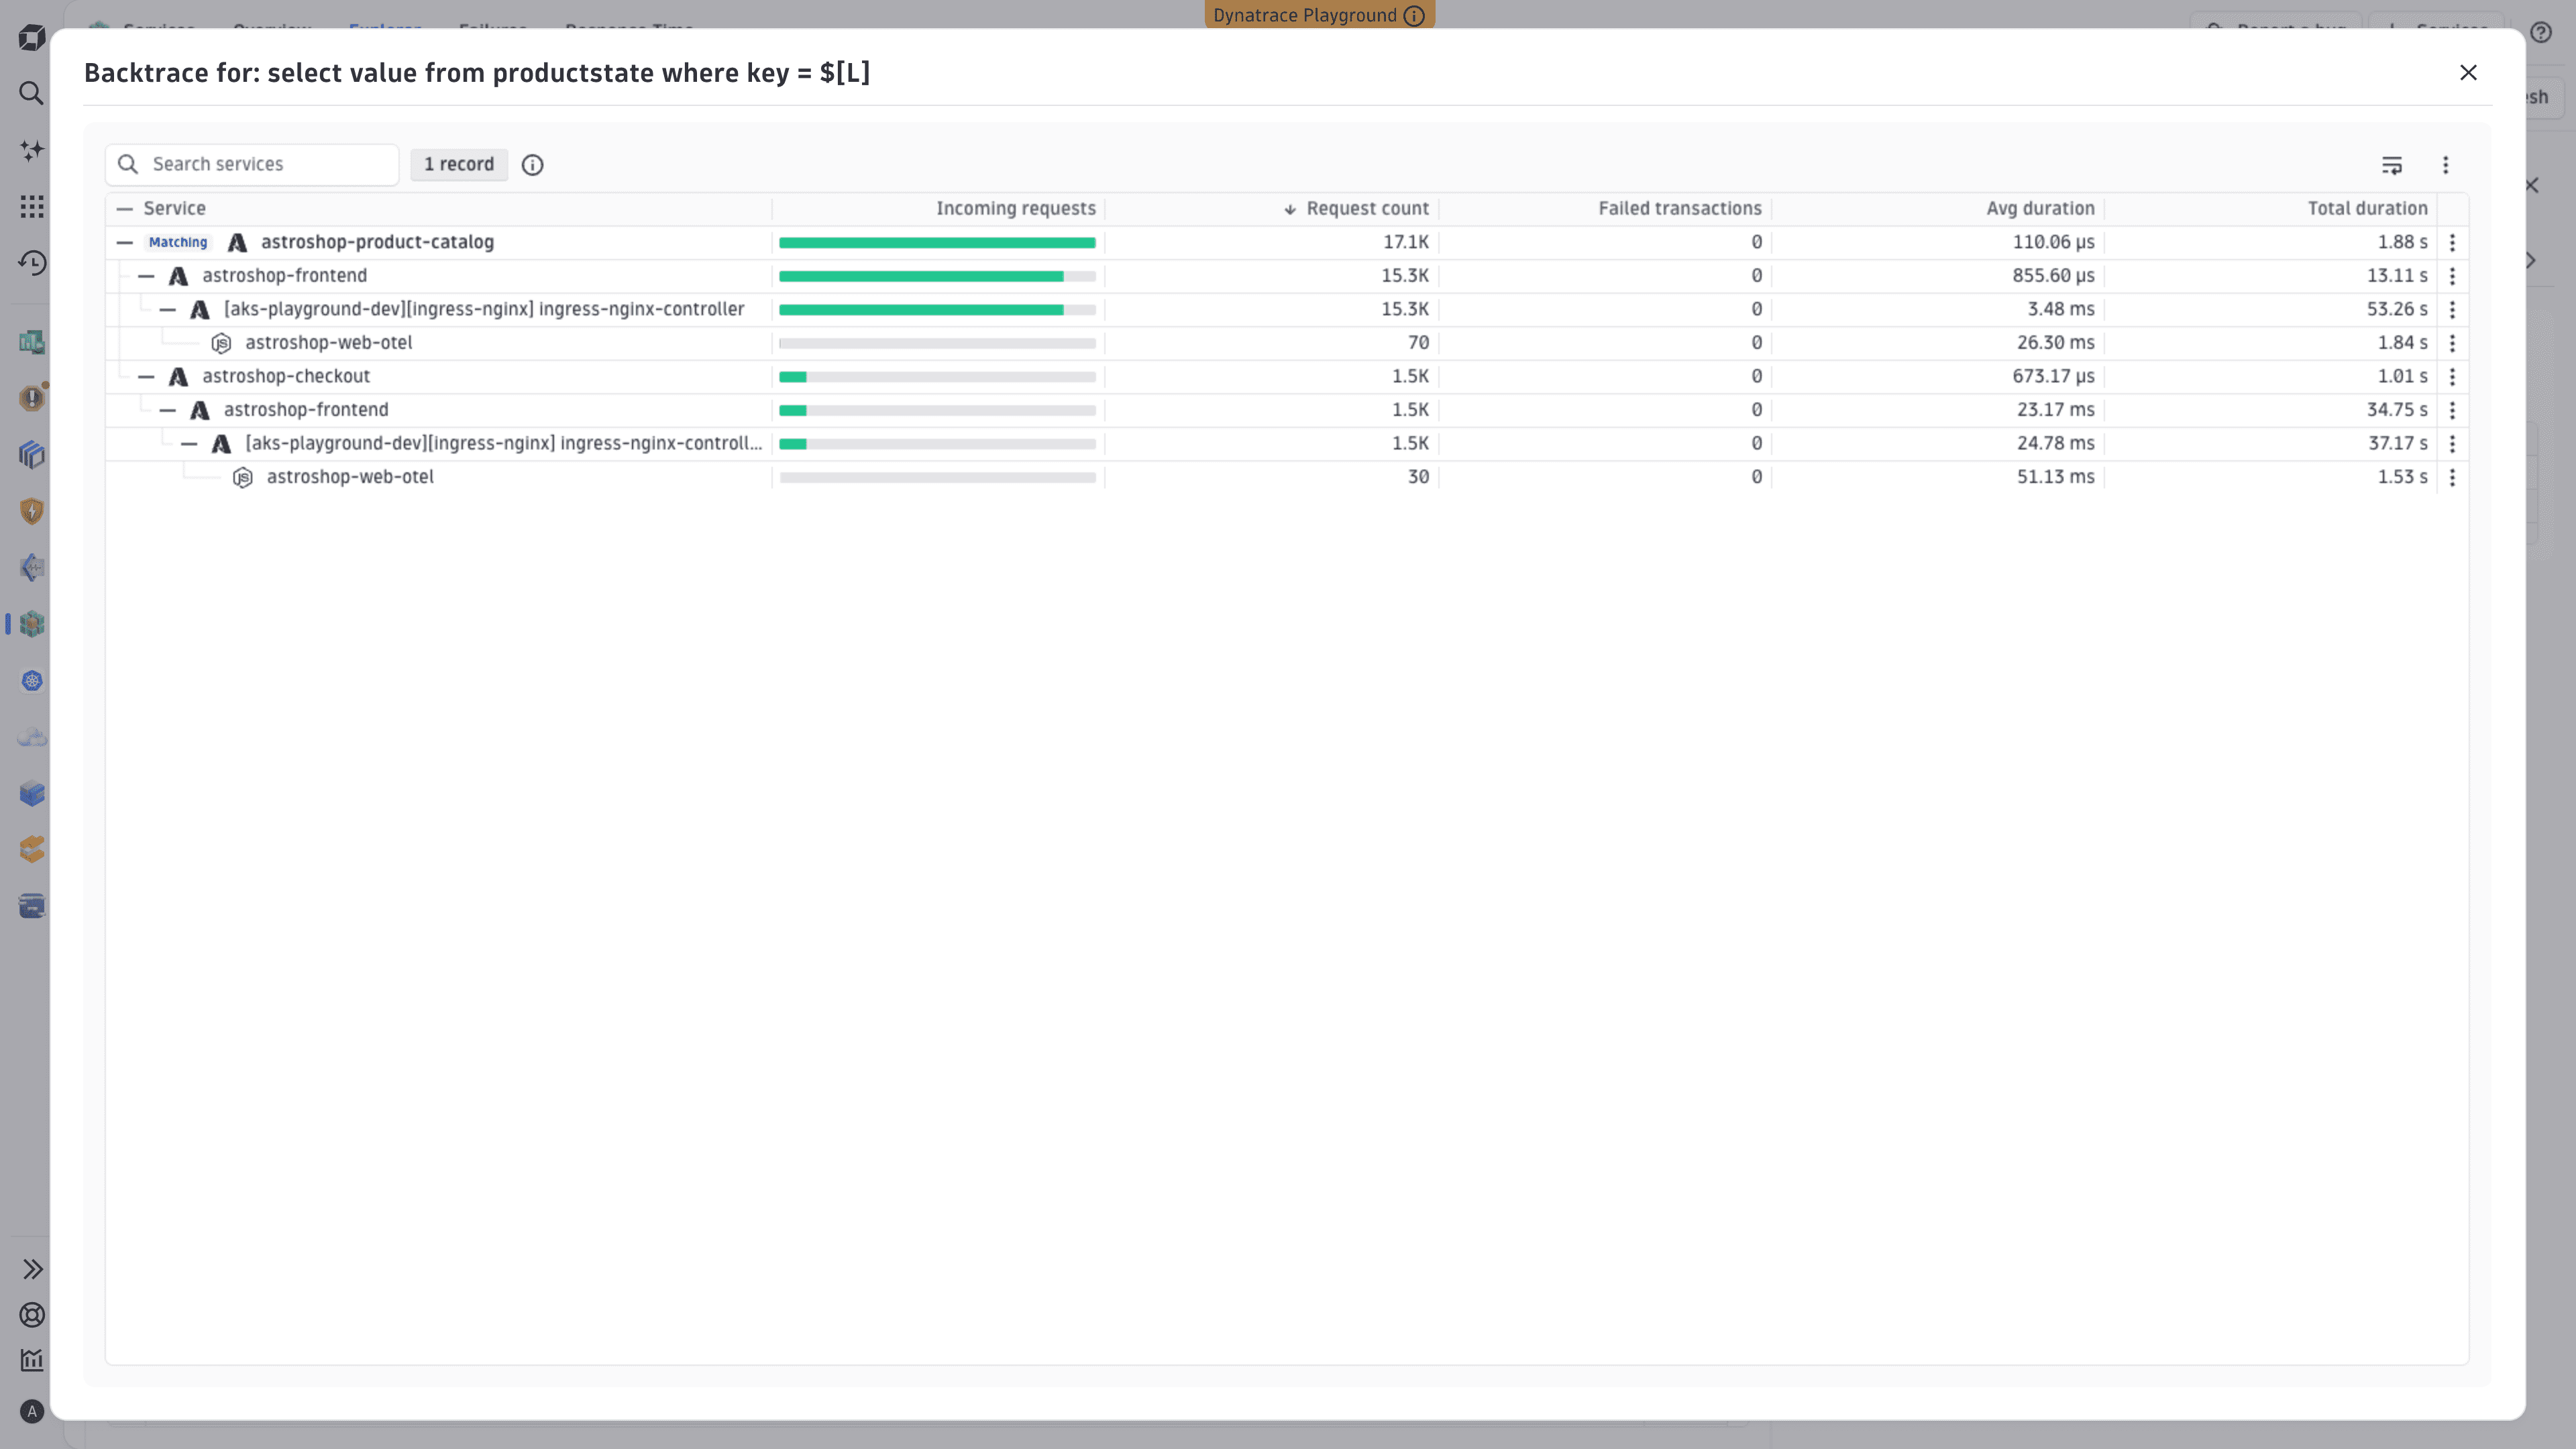The image size is (2576, 1449).
Task: Click the 110.06 µs average duration value
Action: pos(2053,243)
